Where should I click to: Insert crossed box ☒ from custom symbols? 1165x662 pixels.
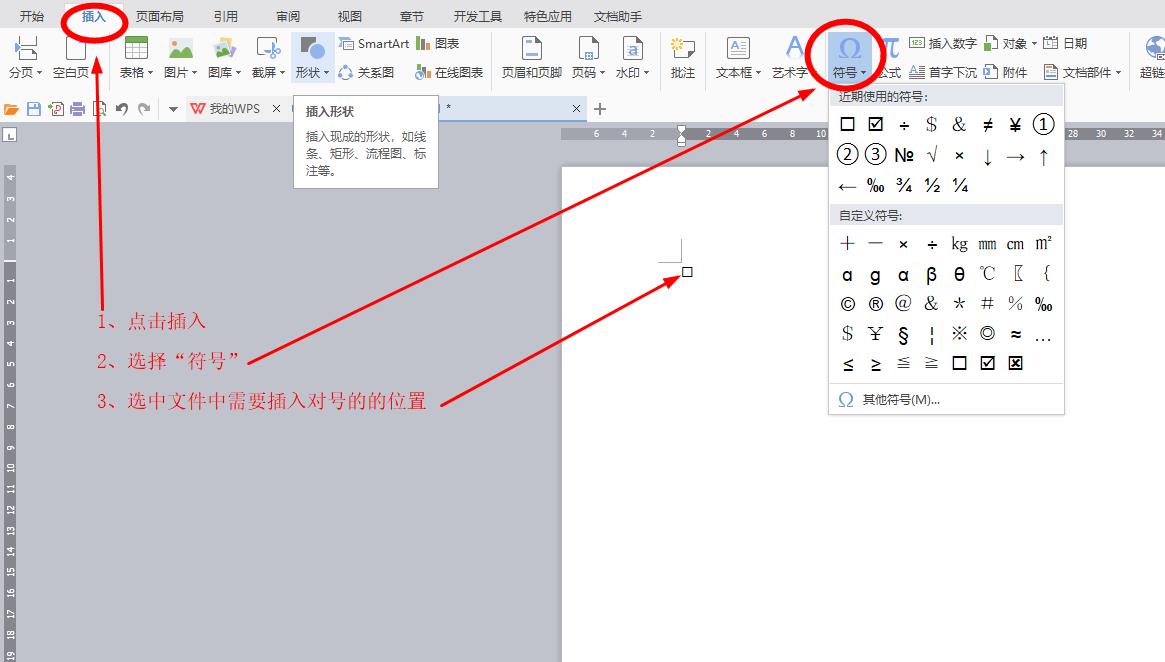pos(1015,363)
